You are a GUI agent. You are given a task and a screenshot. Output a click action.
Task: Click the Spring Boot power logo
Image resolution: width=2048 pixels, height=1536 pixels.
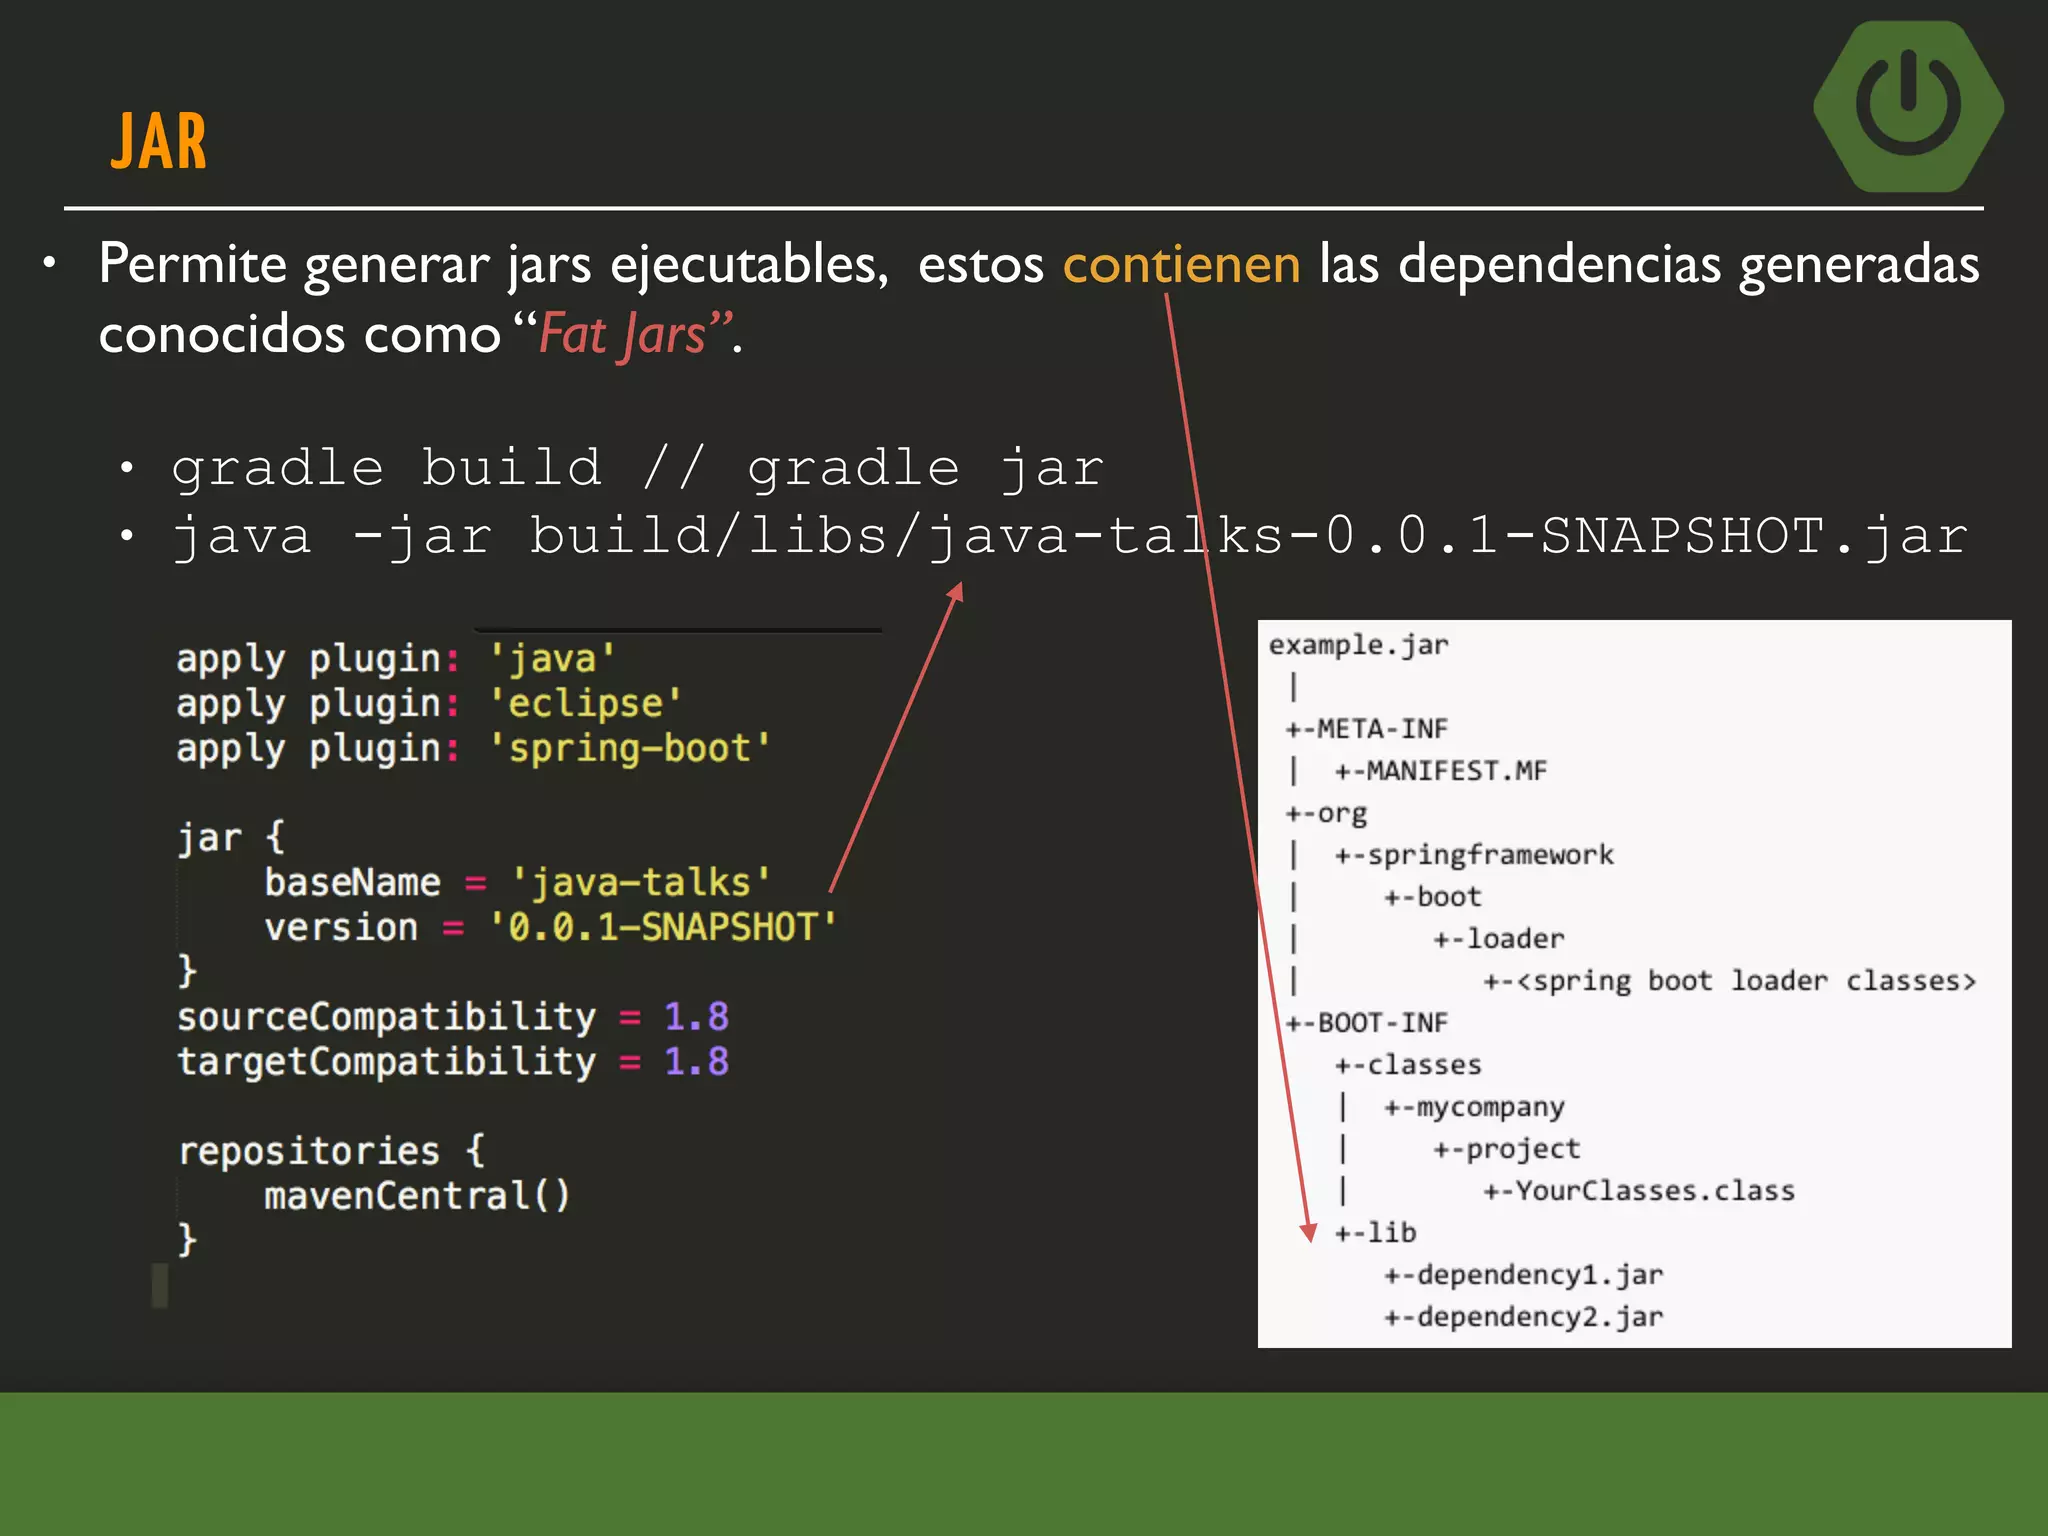coord(1908,106)
